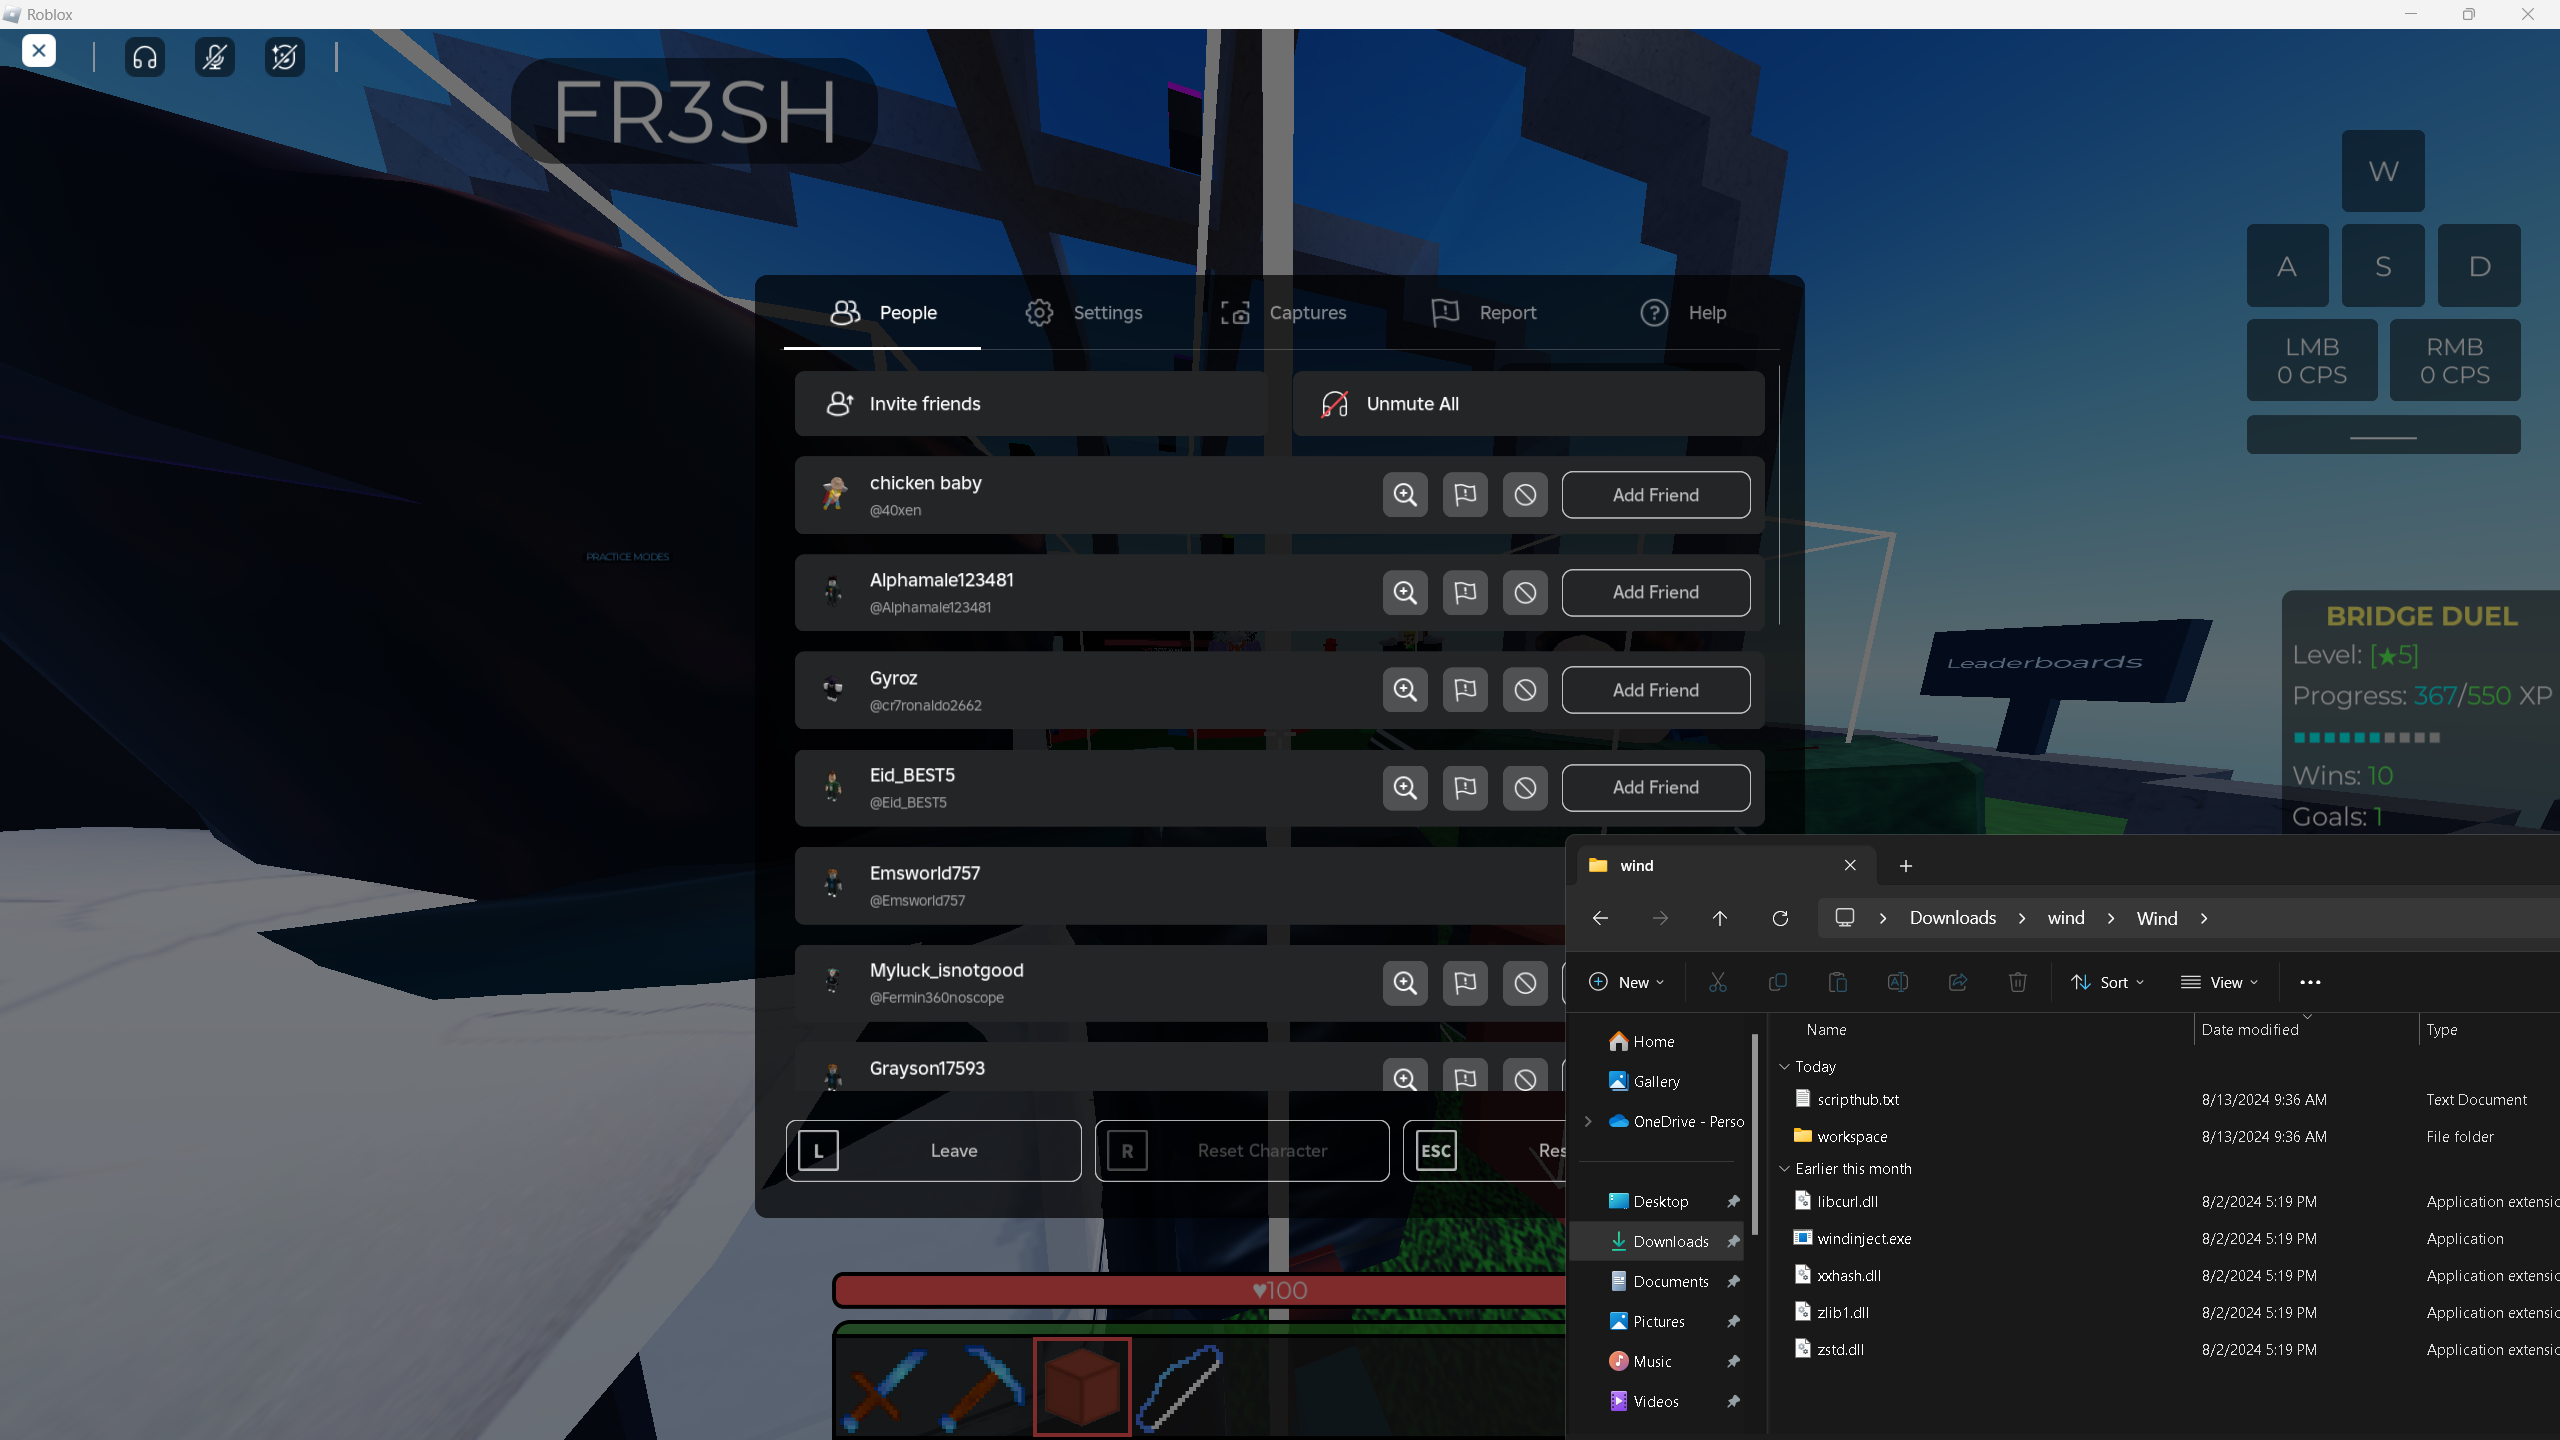Block Gyroz with the block icon
This screenshot has height=1440, width=2560.
point(1525,690)
